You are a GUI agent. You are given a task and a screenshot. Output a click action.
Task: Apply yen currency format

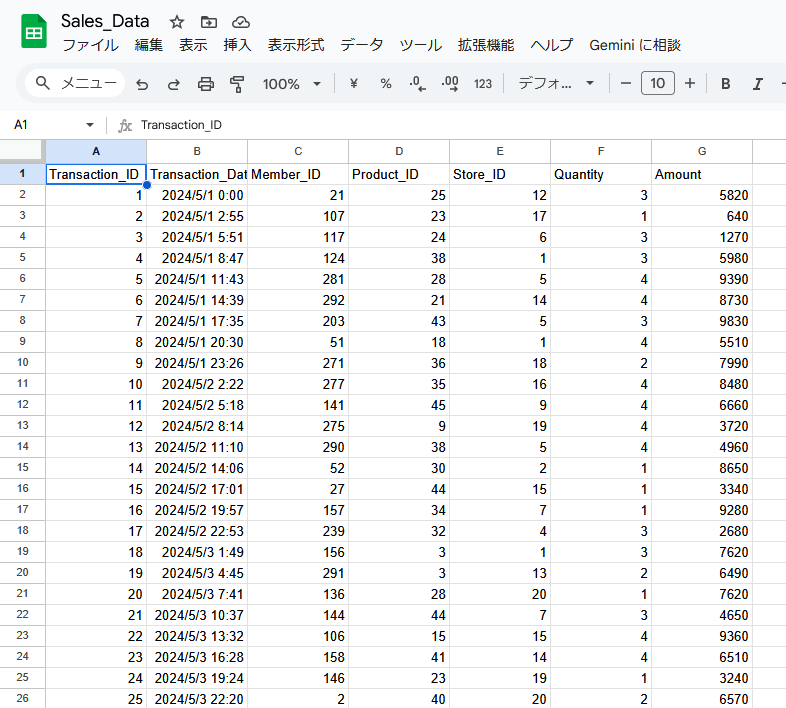[x=354, y=84]
